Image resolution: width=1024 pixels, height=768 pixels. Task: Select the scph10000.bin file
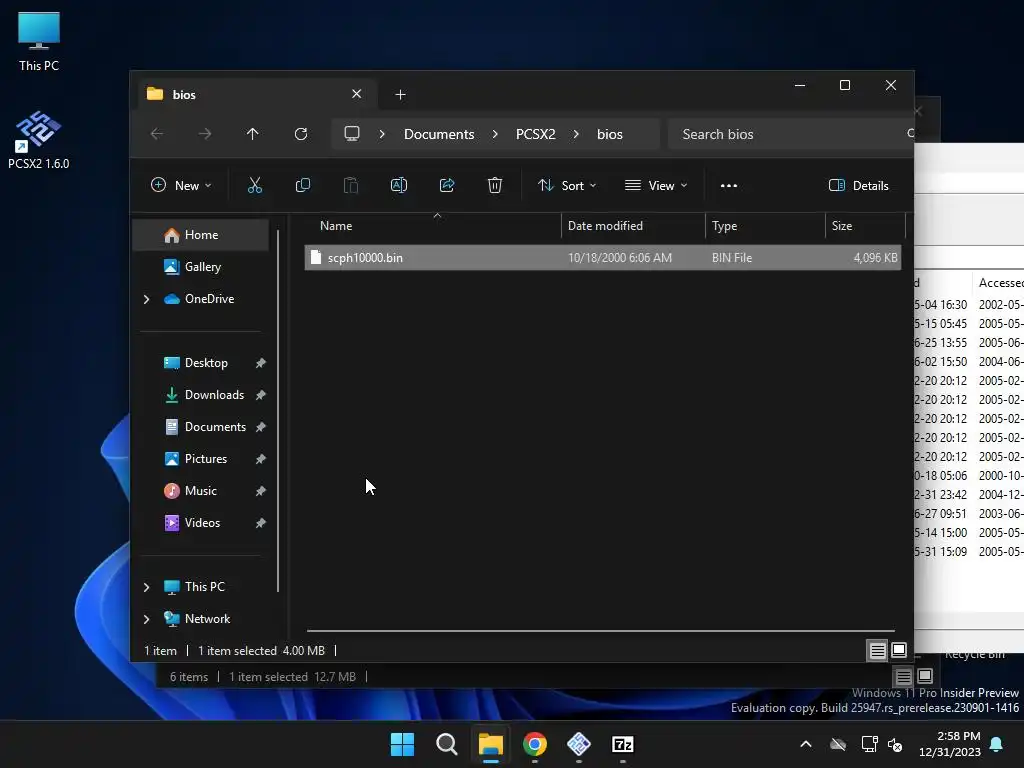(602, 257)
